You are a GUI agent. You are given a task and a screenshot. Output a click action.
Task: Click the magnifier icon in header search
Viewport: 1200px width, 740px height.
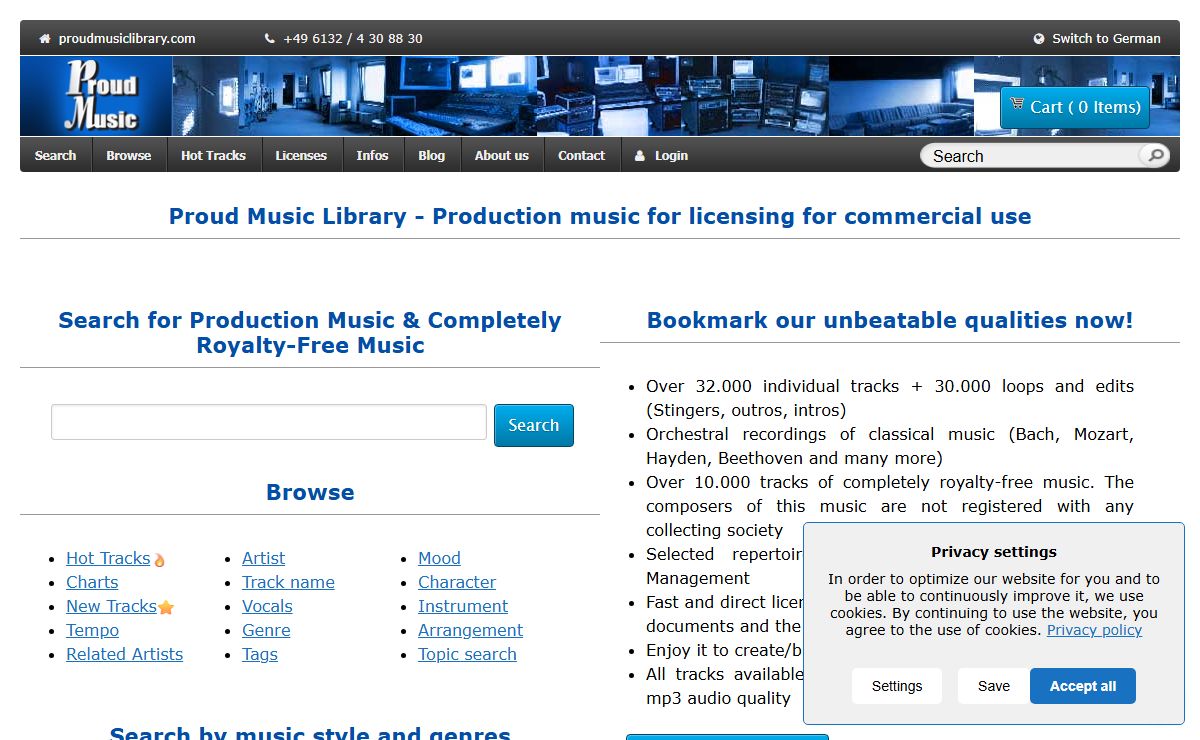click(x=1155, y=156)
